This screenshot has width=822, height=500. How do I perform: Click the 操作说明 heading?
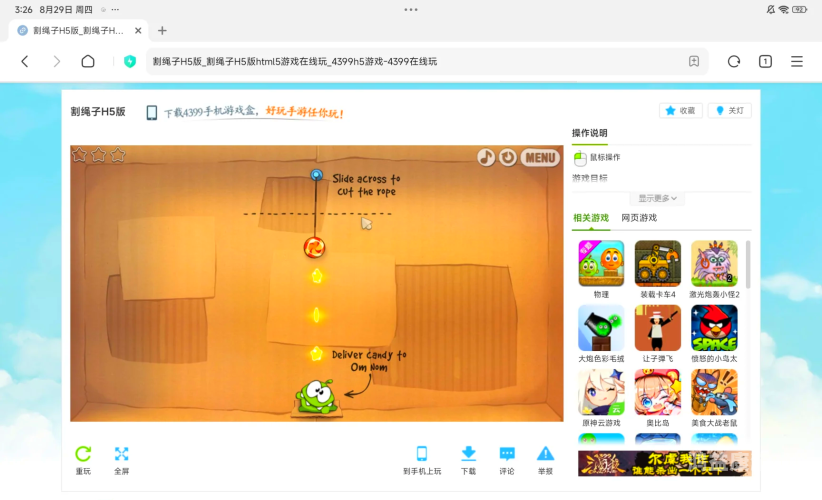[x=590, y=133]
